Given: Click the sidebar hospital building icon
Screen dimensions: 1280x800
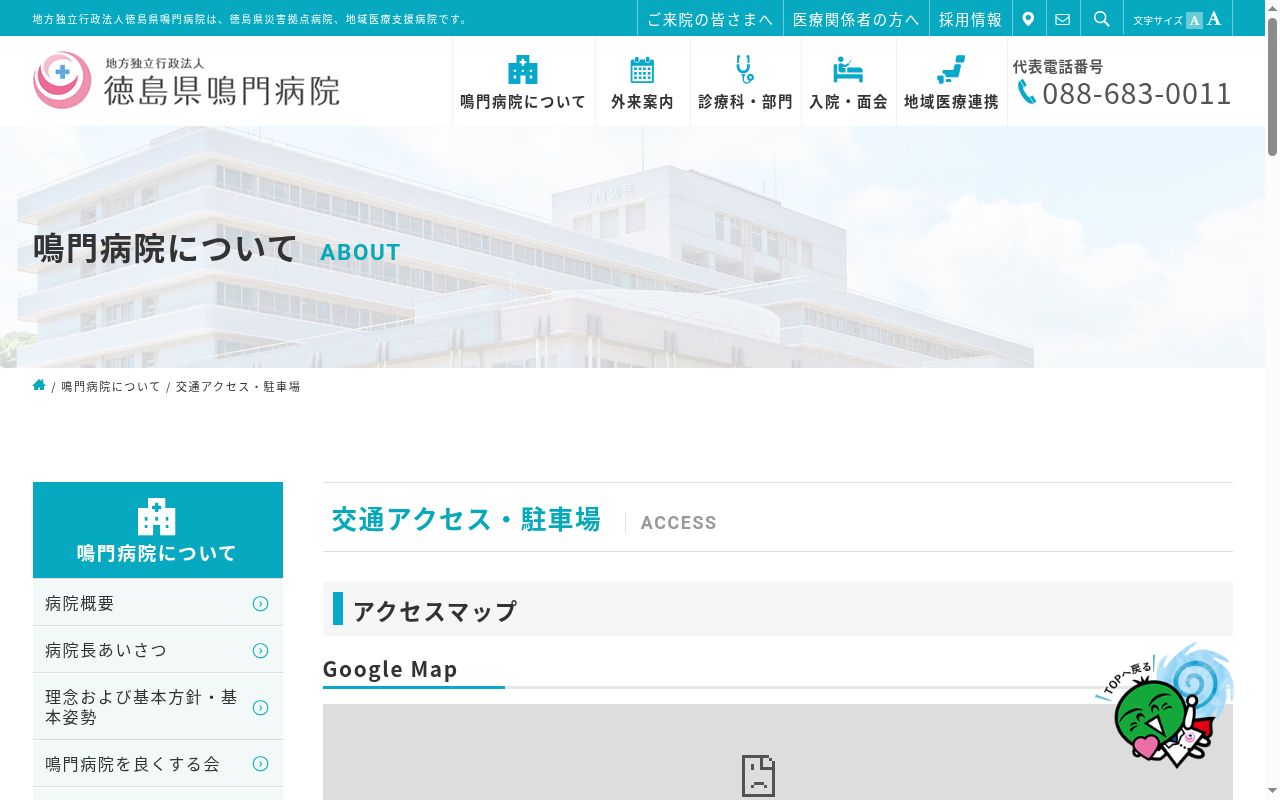Looking at the screenshot, I should 157,517.
